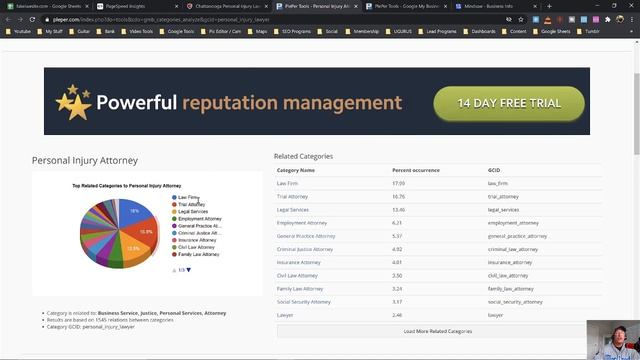This screenshot has height=360, width=640.
Task: Open the Membership bookmarks folder
Action: 362,31
